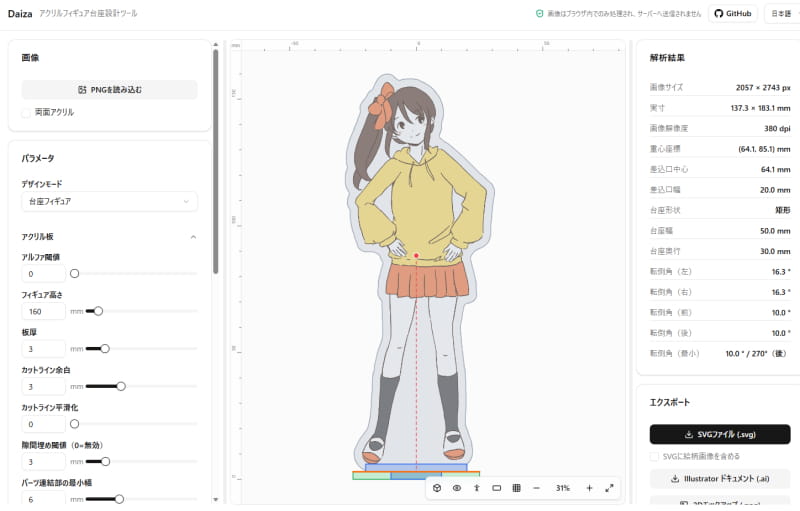
Task: Click the fullscreen expand arrows icon
Action: coord(609,488)
